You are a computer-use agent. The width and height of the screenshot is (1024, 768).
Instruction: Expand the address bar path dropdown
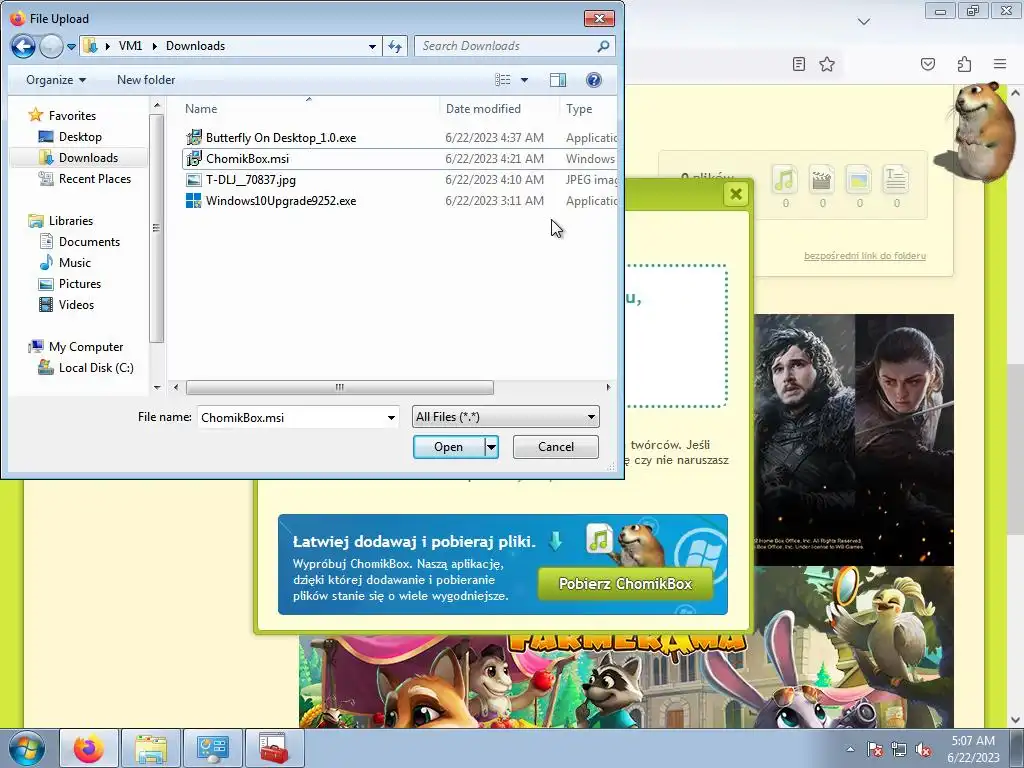(372, 46)
